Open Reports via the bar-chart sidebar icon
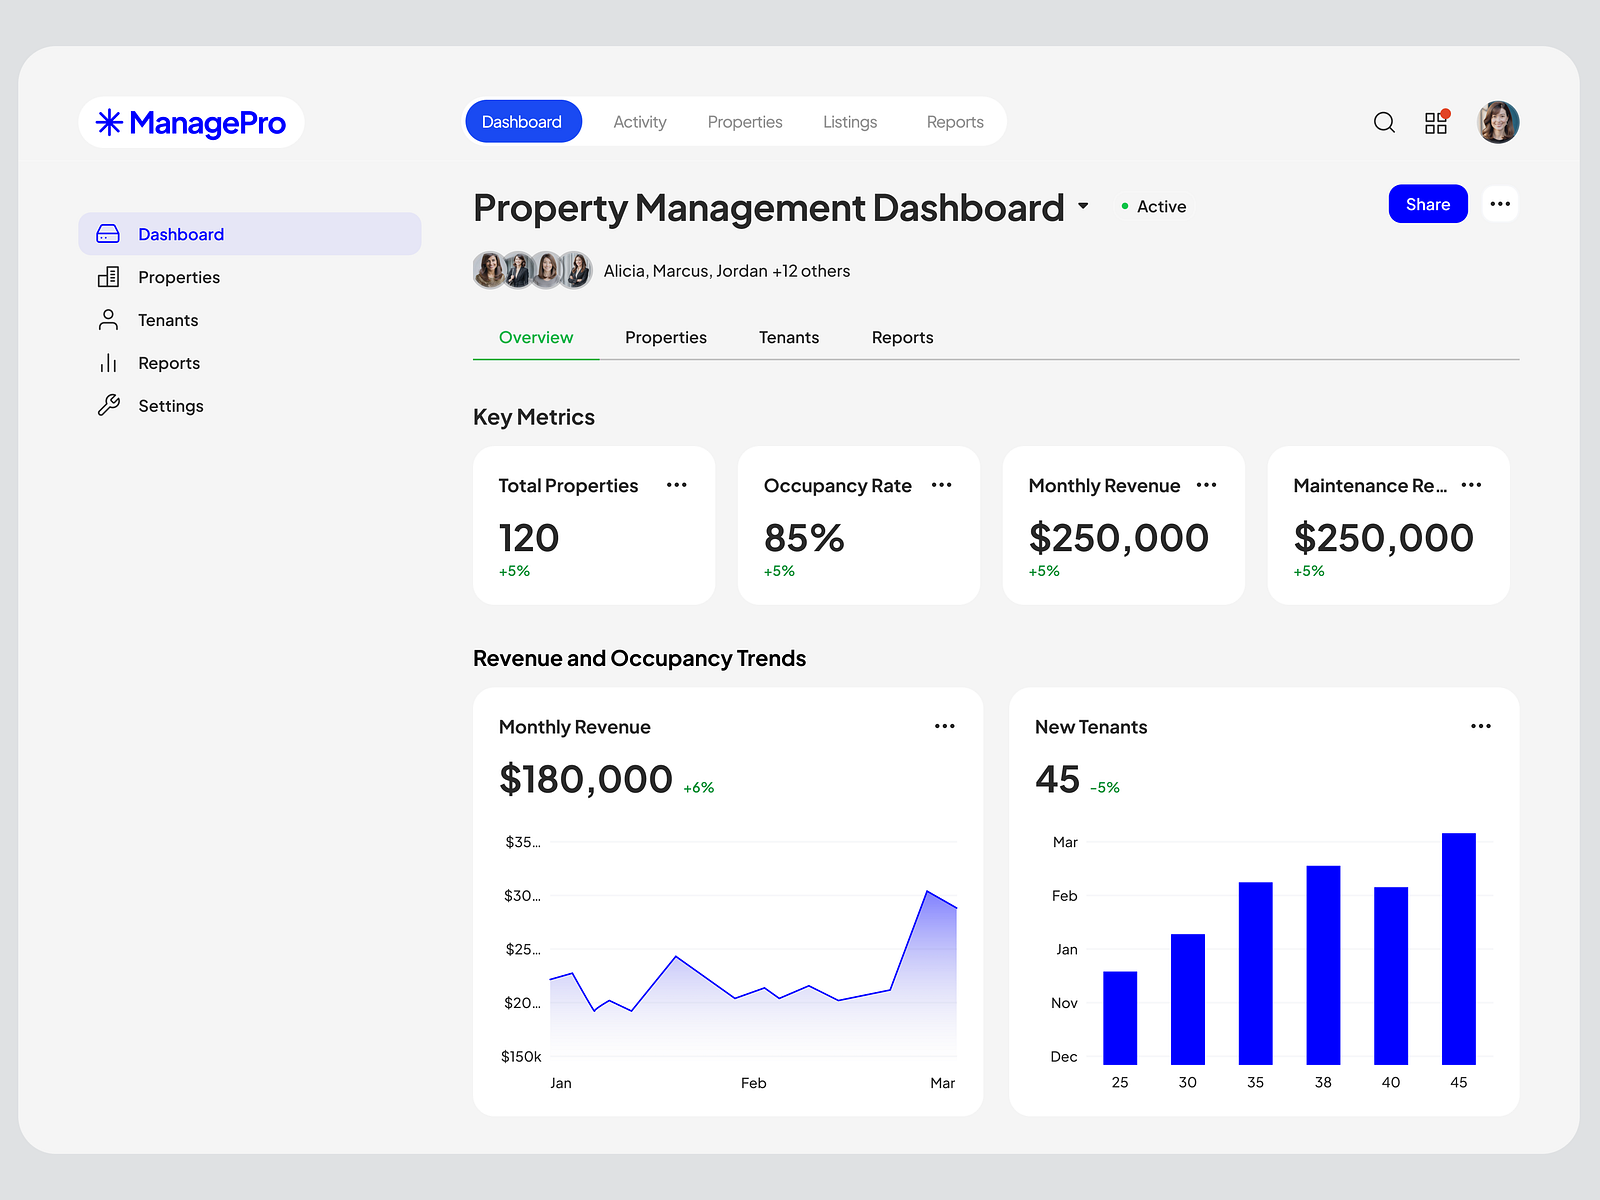This screenshot has width=1600, height=1200. 107,362
